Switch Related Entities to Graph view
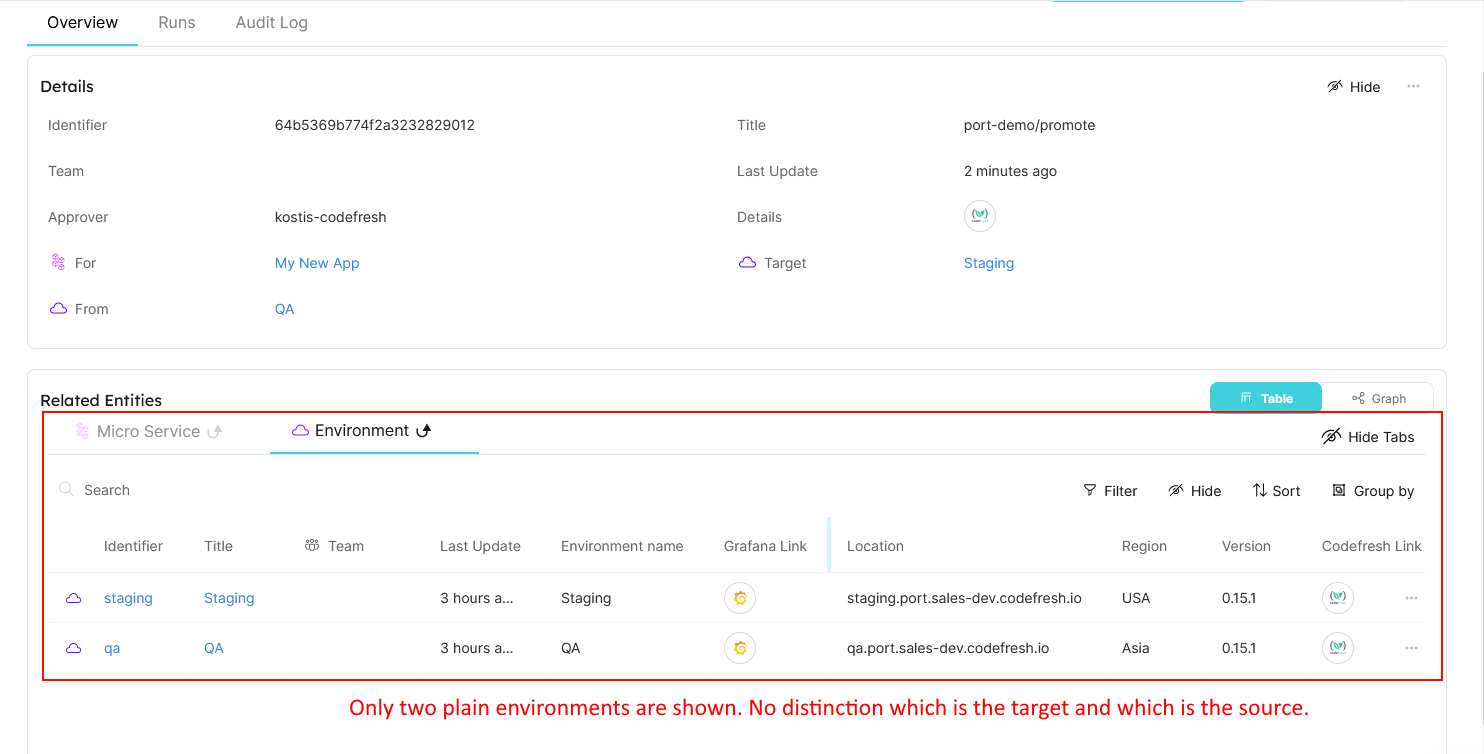The image size is (1484, 754). [x=1378, y=398]
